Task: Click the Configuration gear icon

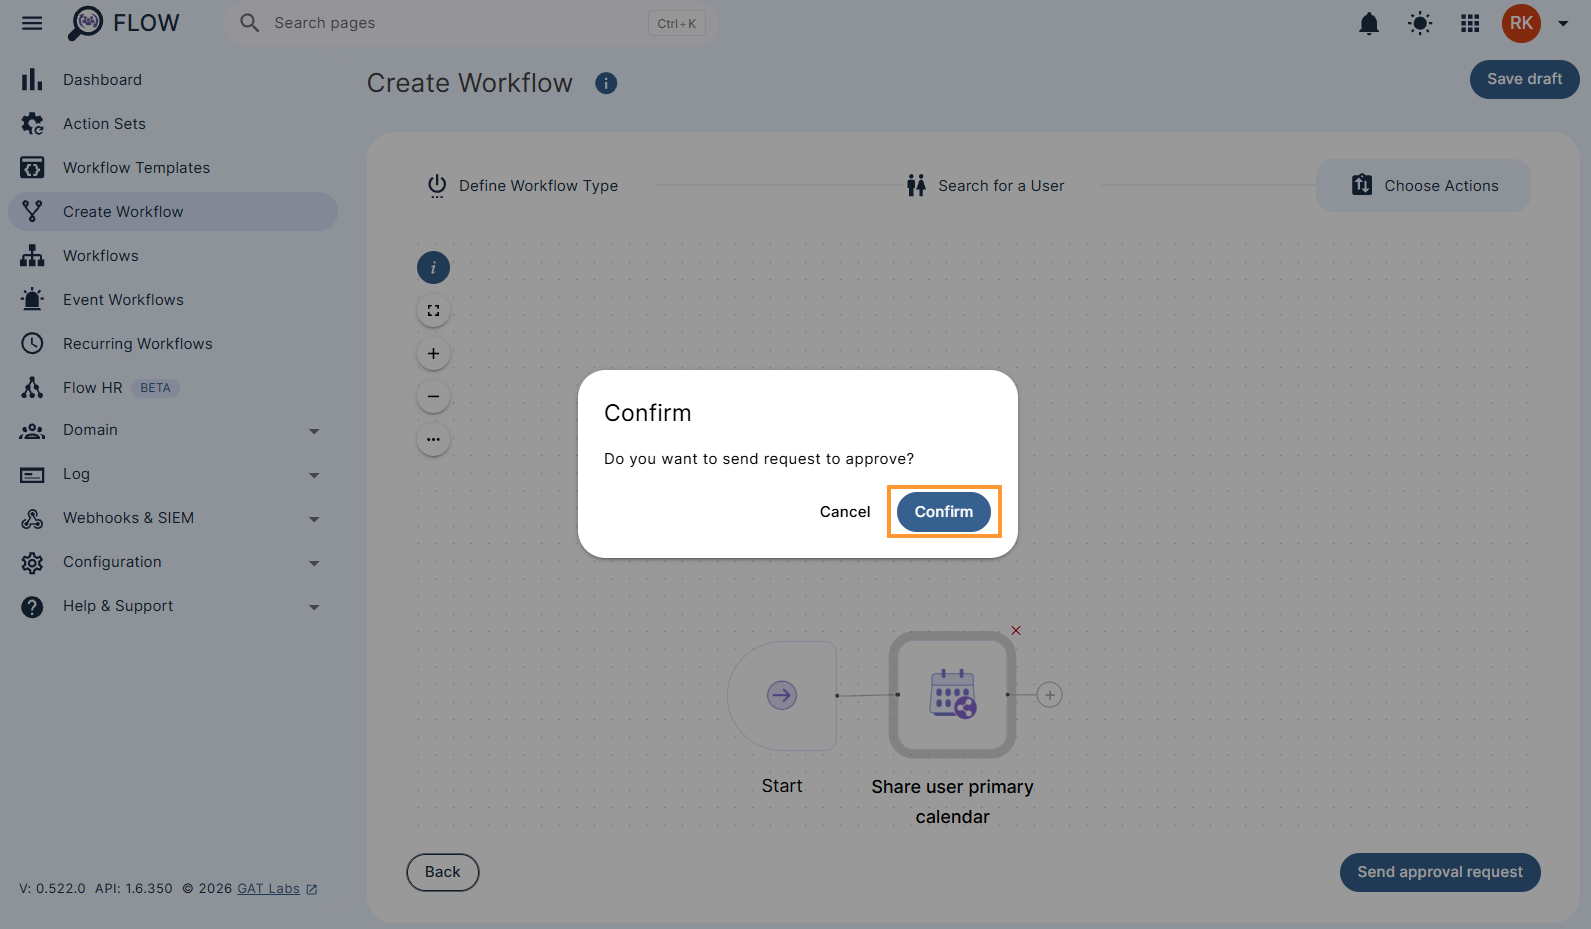Action: [32, 563]
